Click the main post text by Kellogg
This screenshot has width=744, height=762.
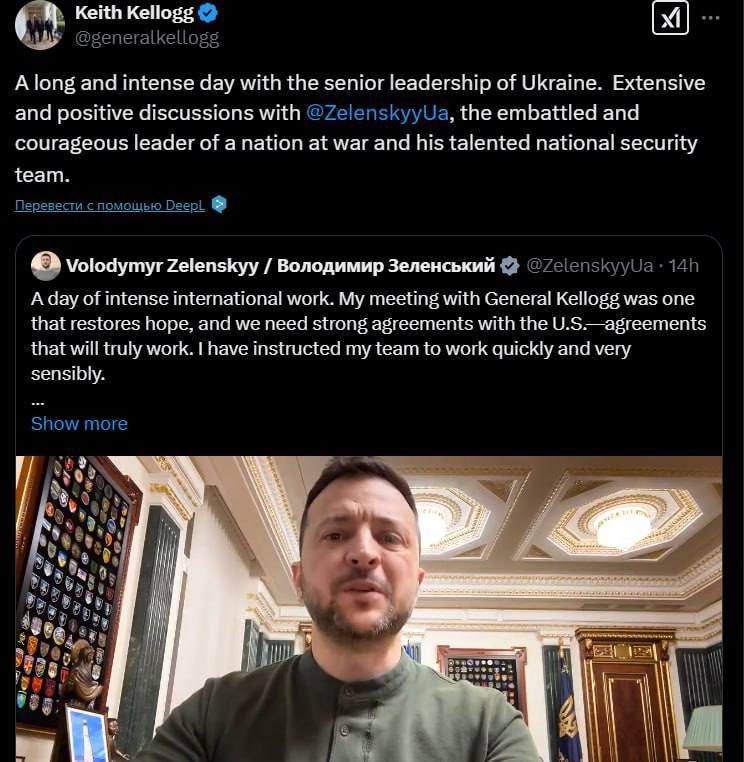pos(360,129)
